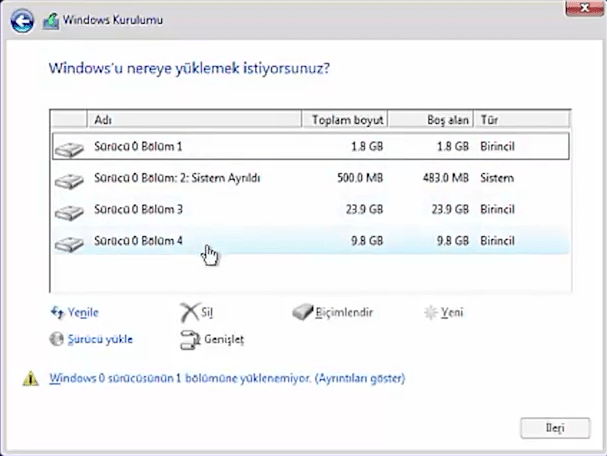This screenshot has height=456, width=607.
Task: Click the Biçimlendir format icon
Action: click(304, 313)
